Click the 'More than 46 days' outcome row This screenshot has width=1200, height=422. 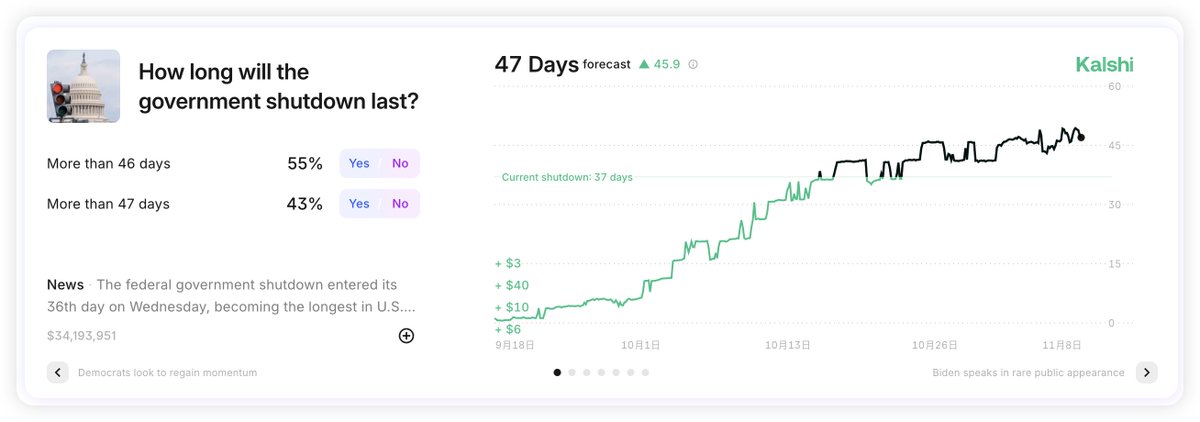tap(109, 163)
